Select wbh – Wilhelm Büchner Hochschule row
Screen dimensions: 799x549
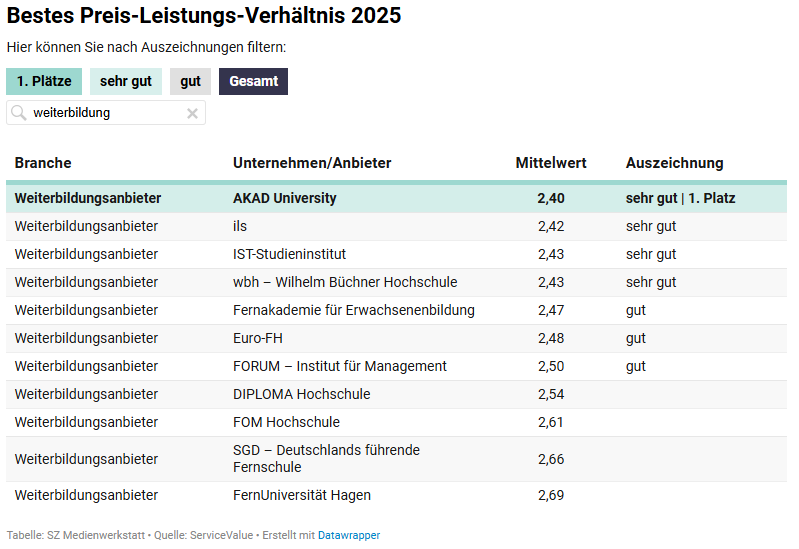click(345, 282)
